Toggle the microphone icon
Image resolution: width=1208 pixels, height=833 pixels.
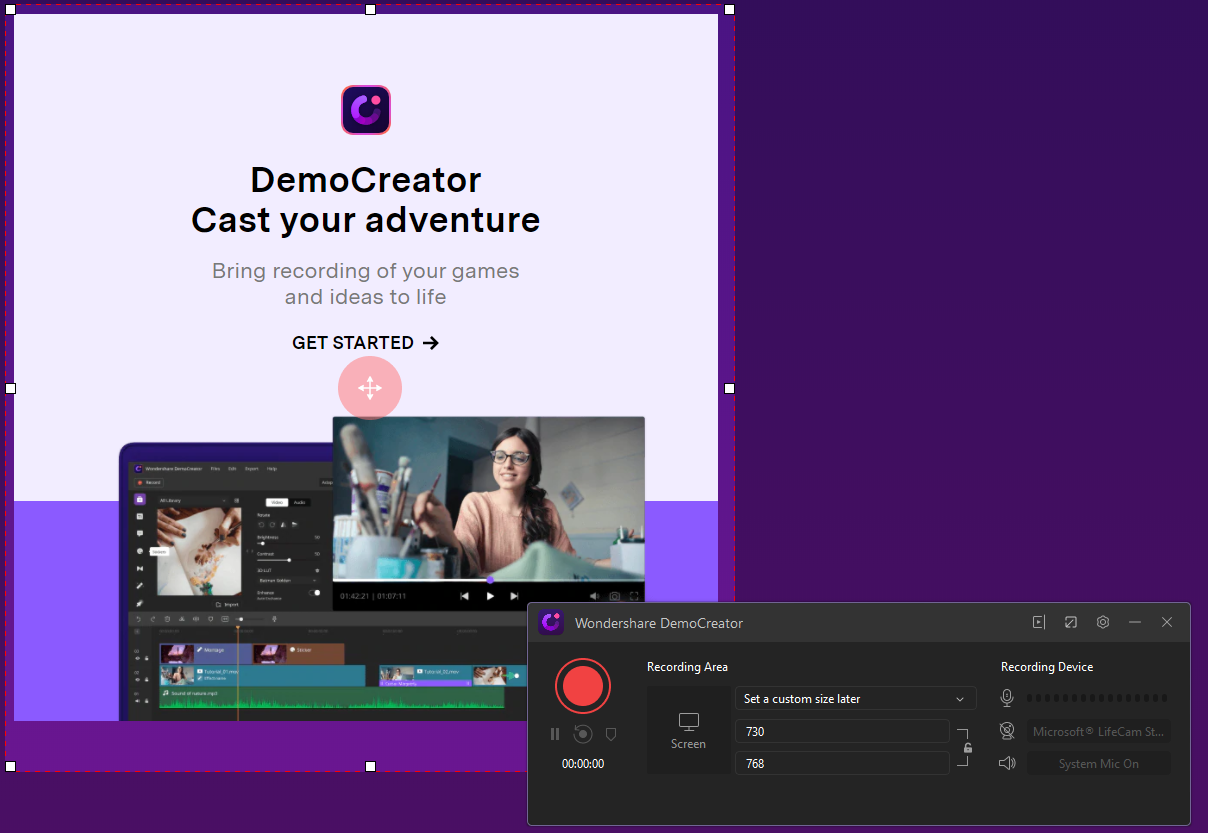tap(1008, 698)
